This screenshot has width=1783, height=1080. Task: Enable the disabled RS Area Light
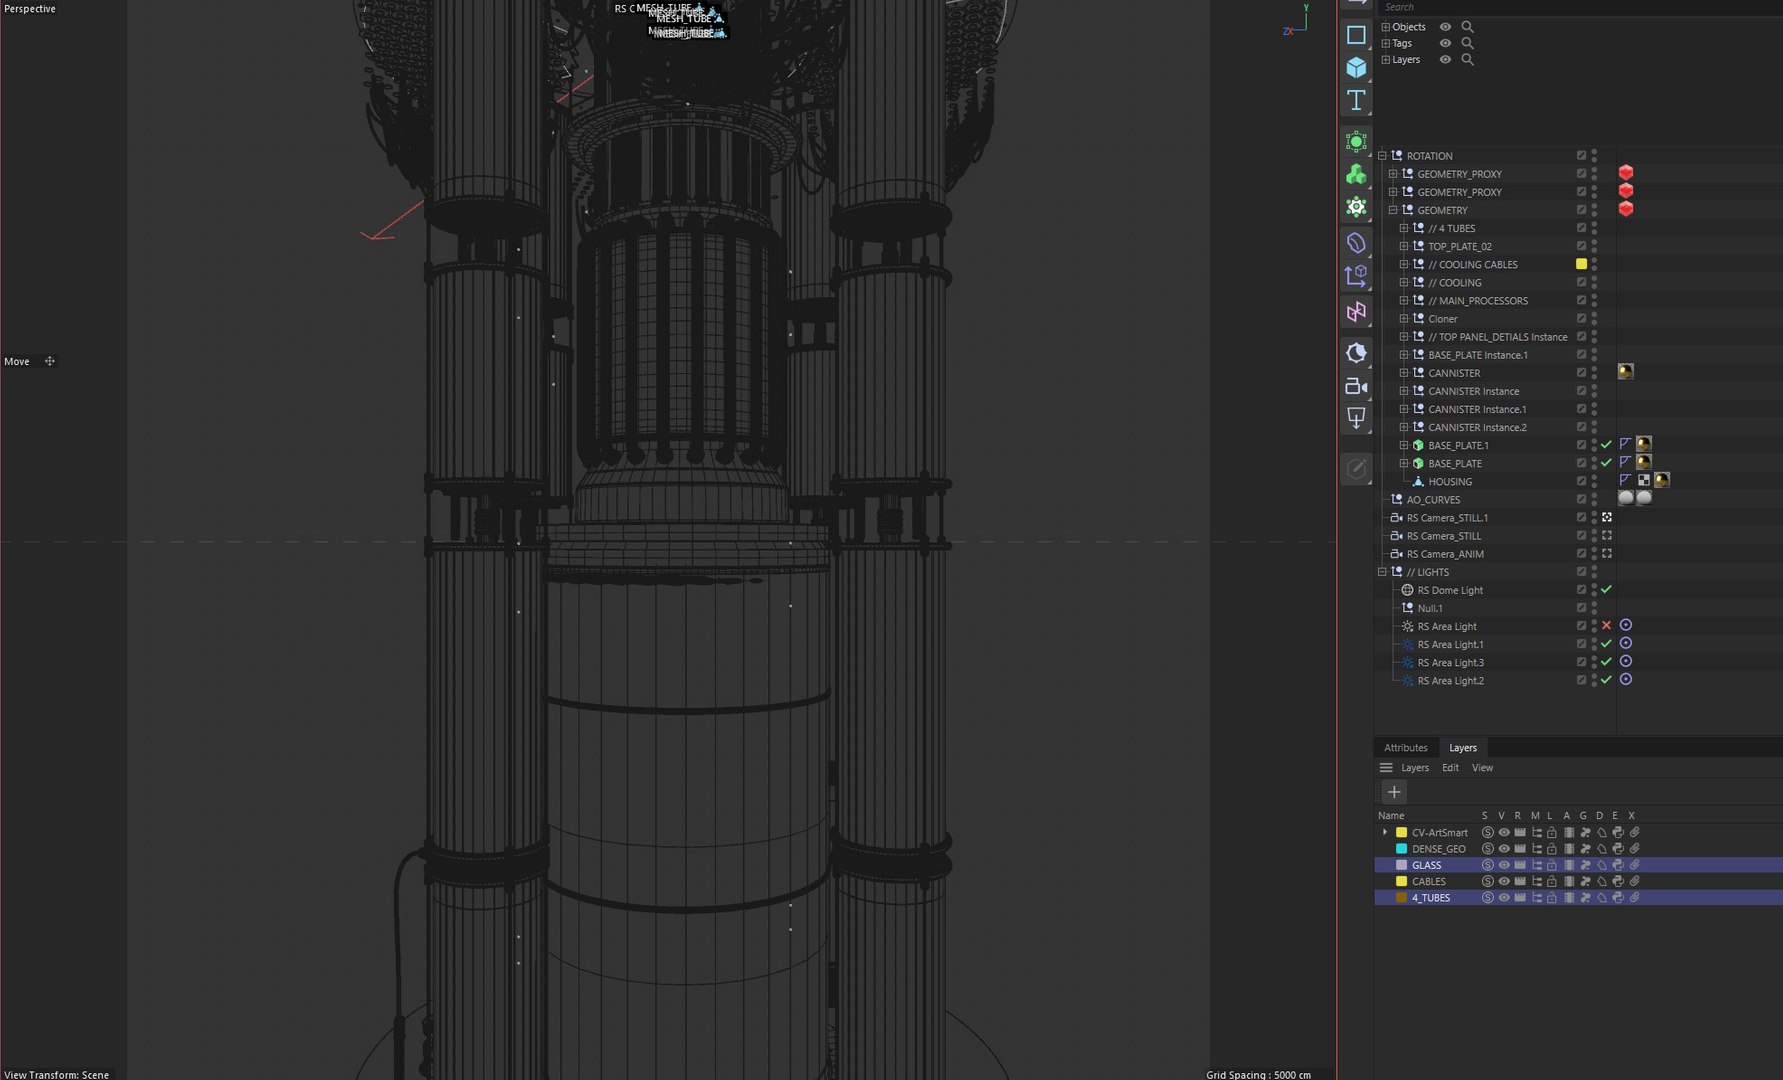pyautogui.click(x=1606, y=626)
